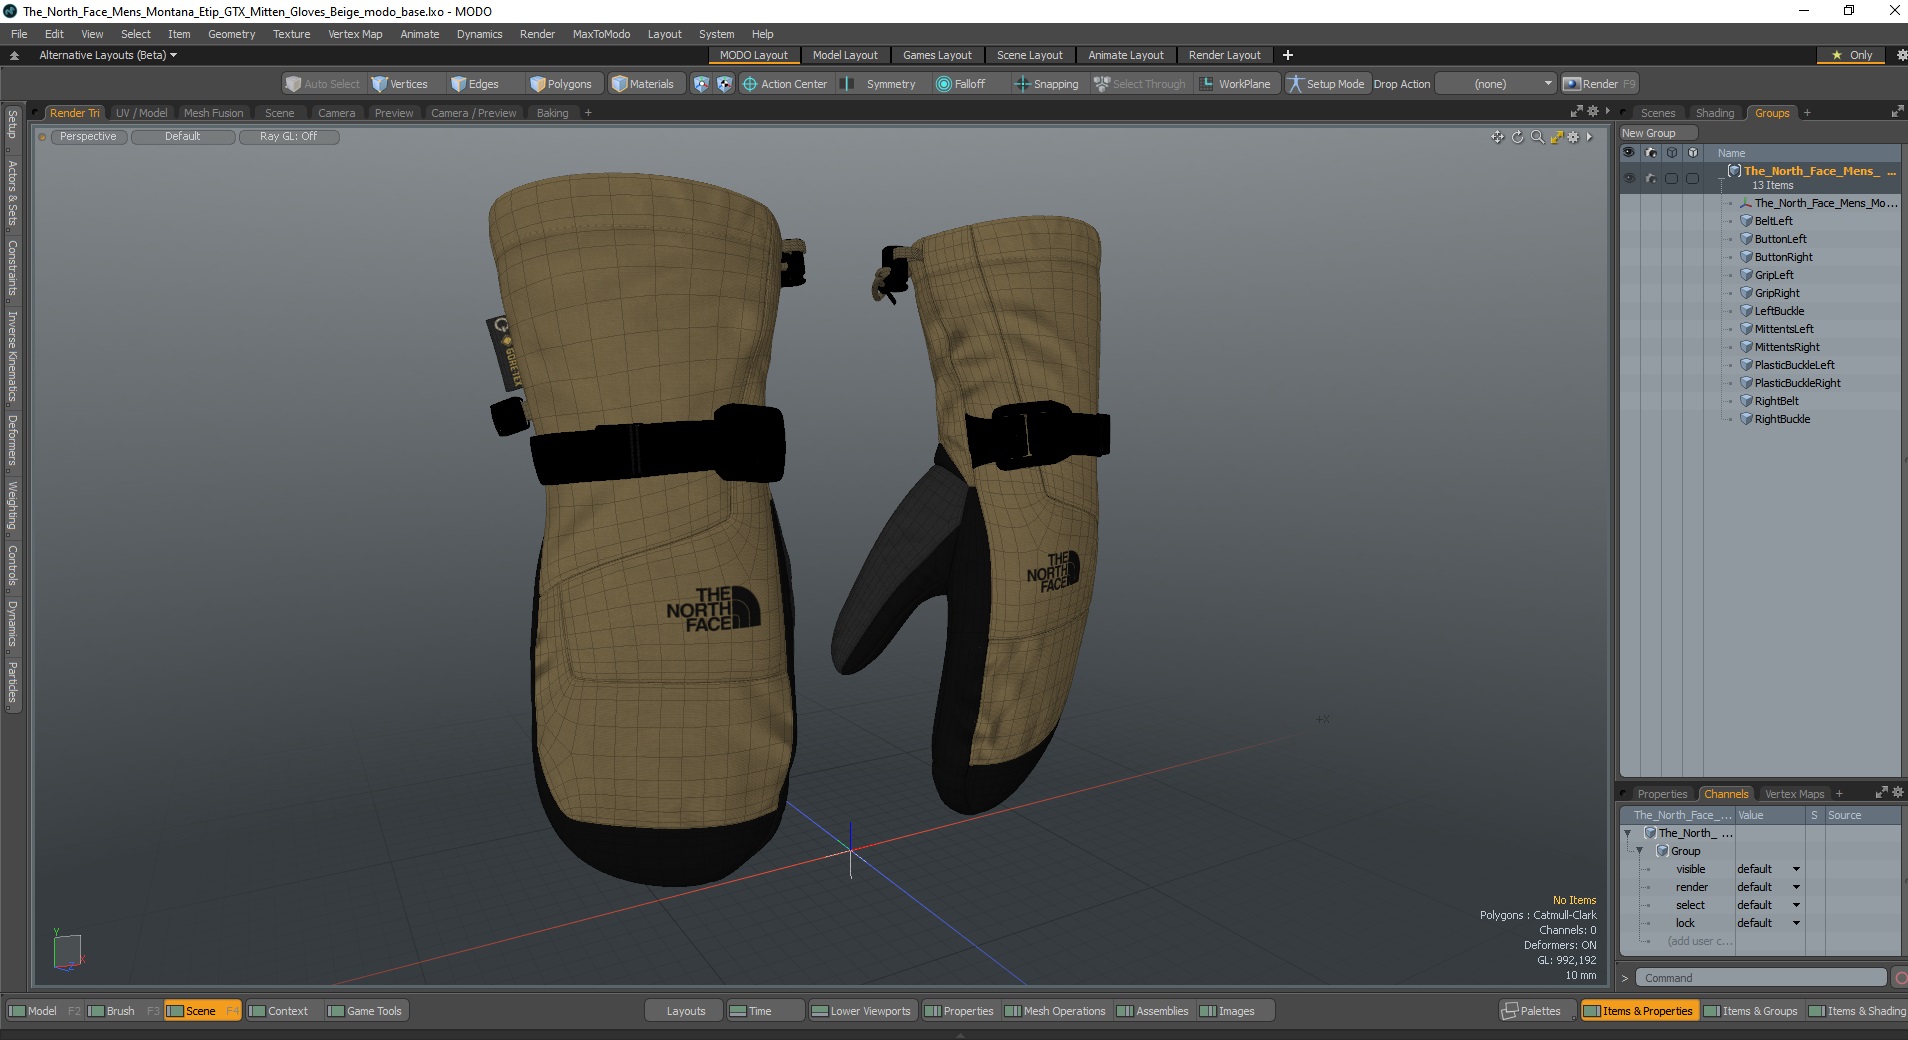This screenshot has height=1040, width=1908.
Task: Enable Setup Mode
Action: pyautogui.click(x=1326, y=84)
